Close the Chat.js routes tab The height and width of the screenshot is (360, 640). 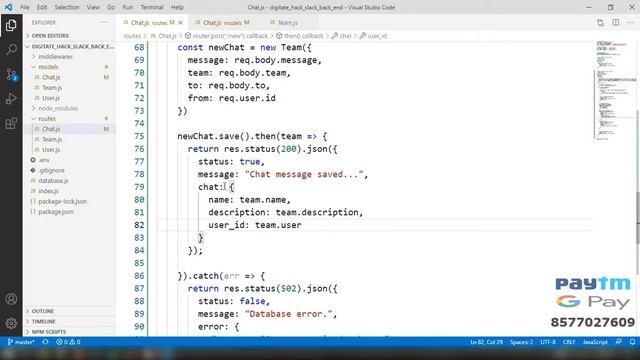(x=180, y=23)
